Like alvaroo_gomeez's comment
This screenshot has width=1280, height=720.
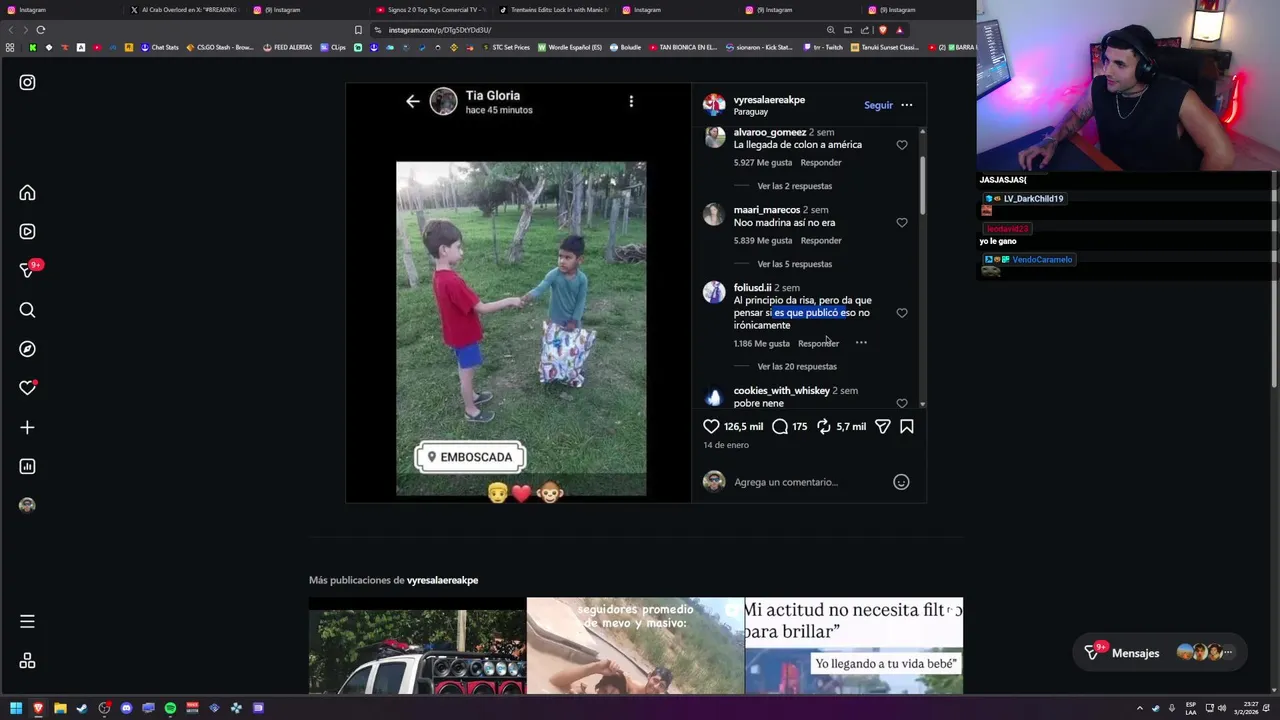click(902, 145)
